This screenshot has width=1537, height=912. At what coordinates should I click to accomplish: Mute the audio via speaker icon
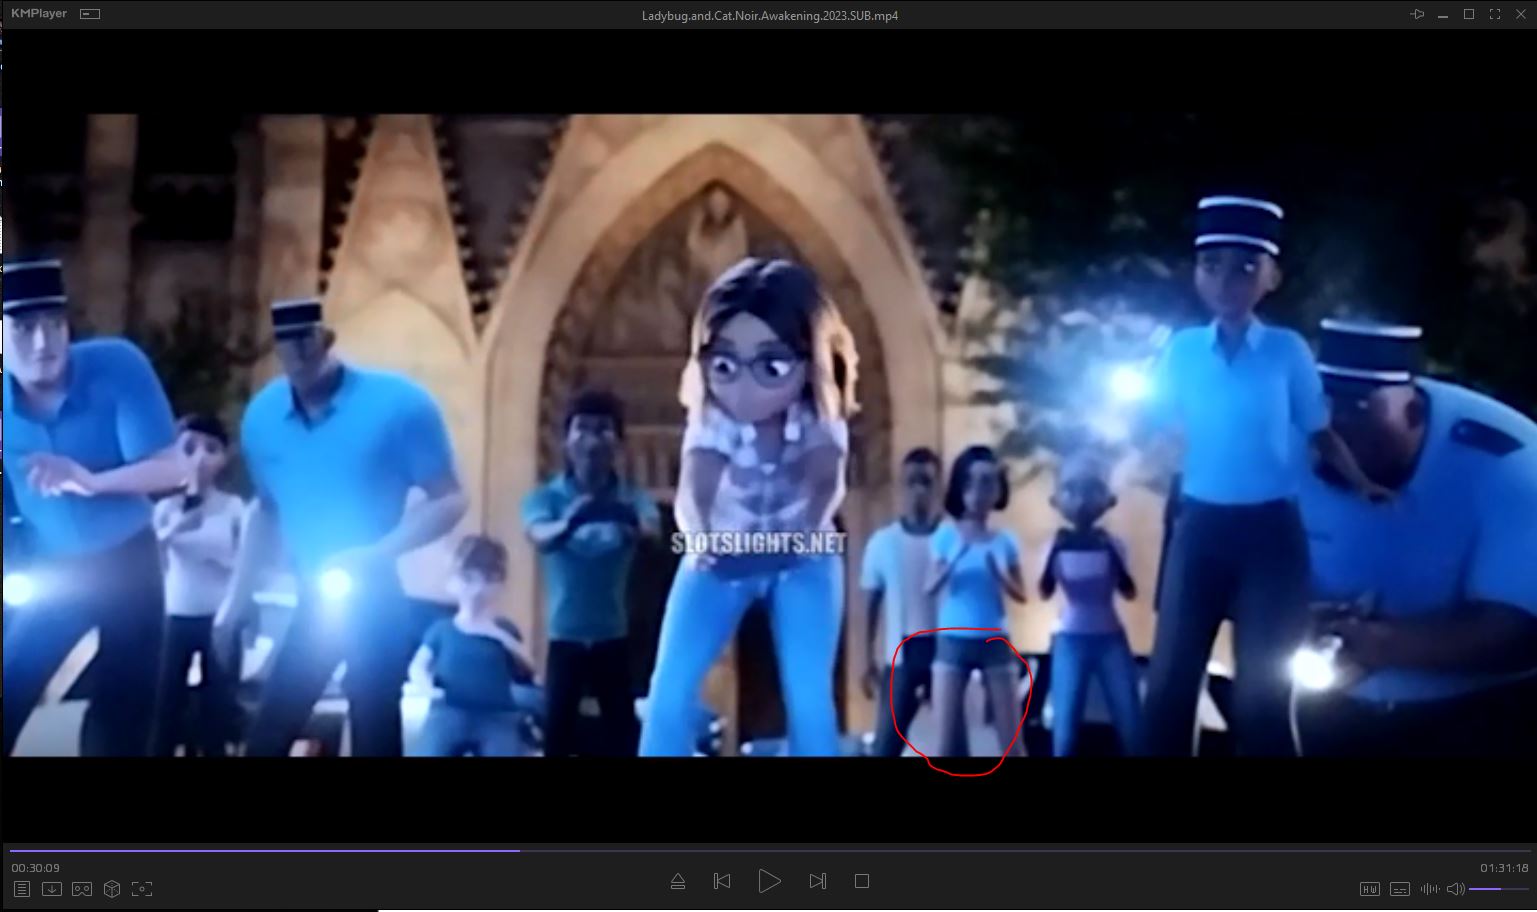pos(1455,889)
